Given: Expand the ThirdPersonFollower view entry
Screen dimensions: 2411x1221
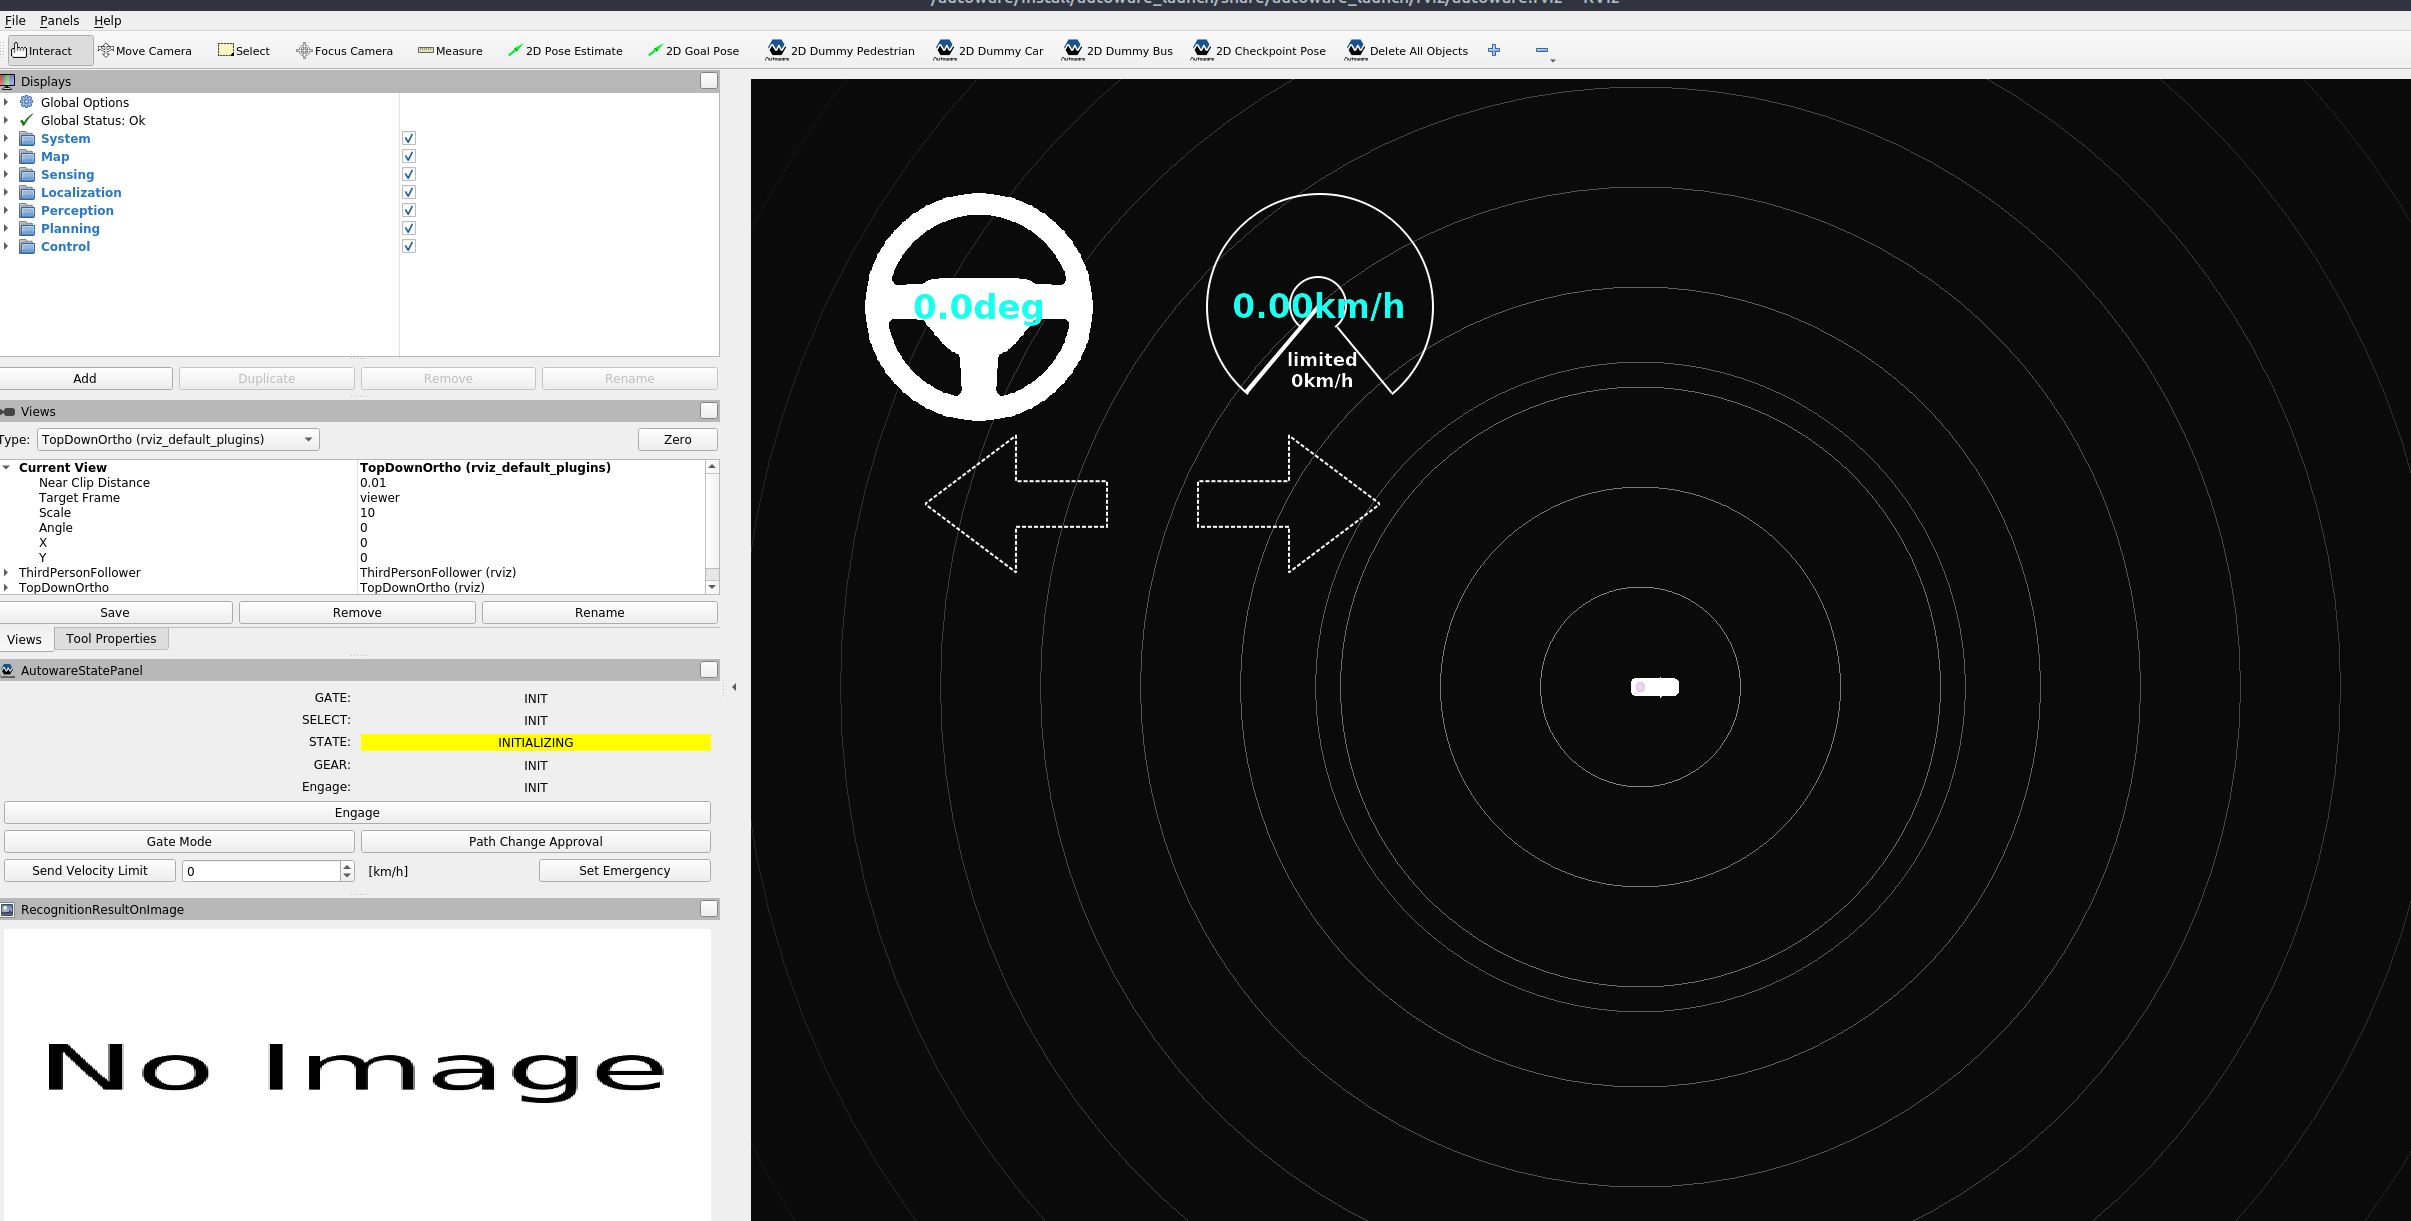Looking at the screenshot, I should pos(7,572).
